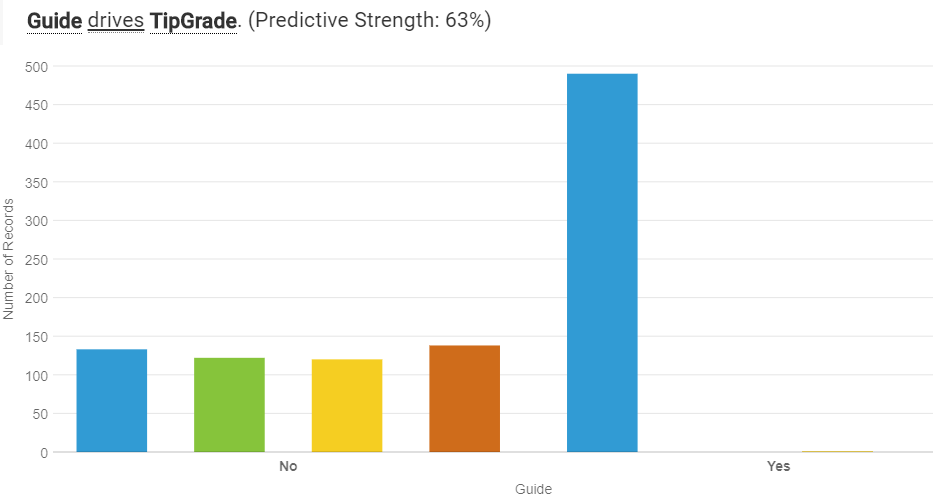Click the 400 tick label on y-axis

[37, 143]
